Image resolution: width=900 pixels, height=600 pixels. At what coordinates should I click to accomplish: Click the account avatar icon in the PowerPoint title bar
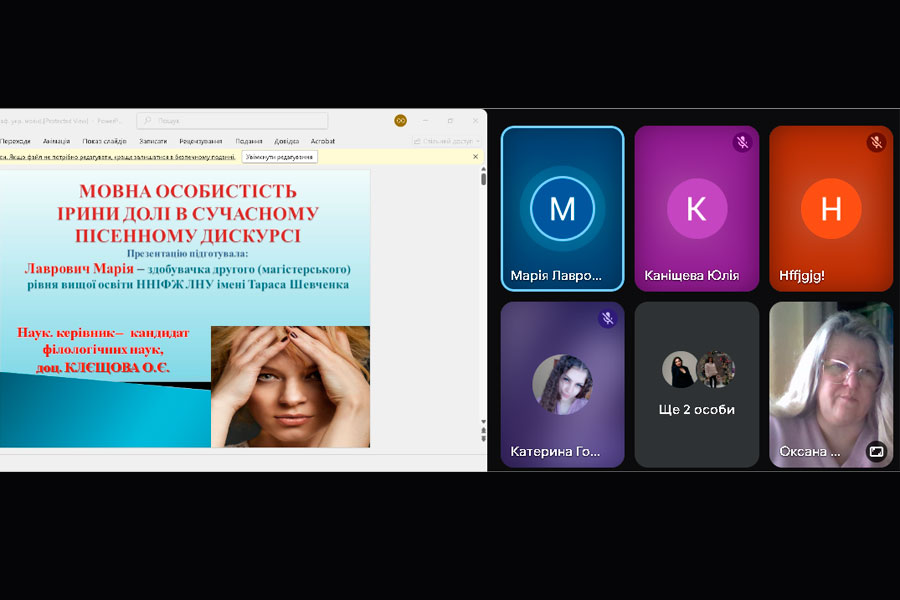pos(401,121)
